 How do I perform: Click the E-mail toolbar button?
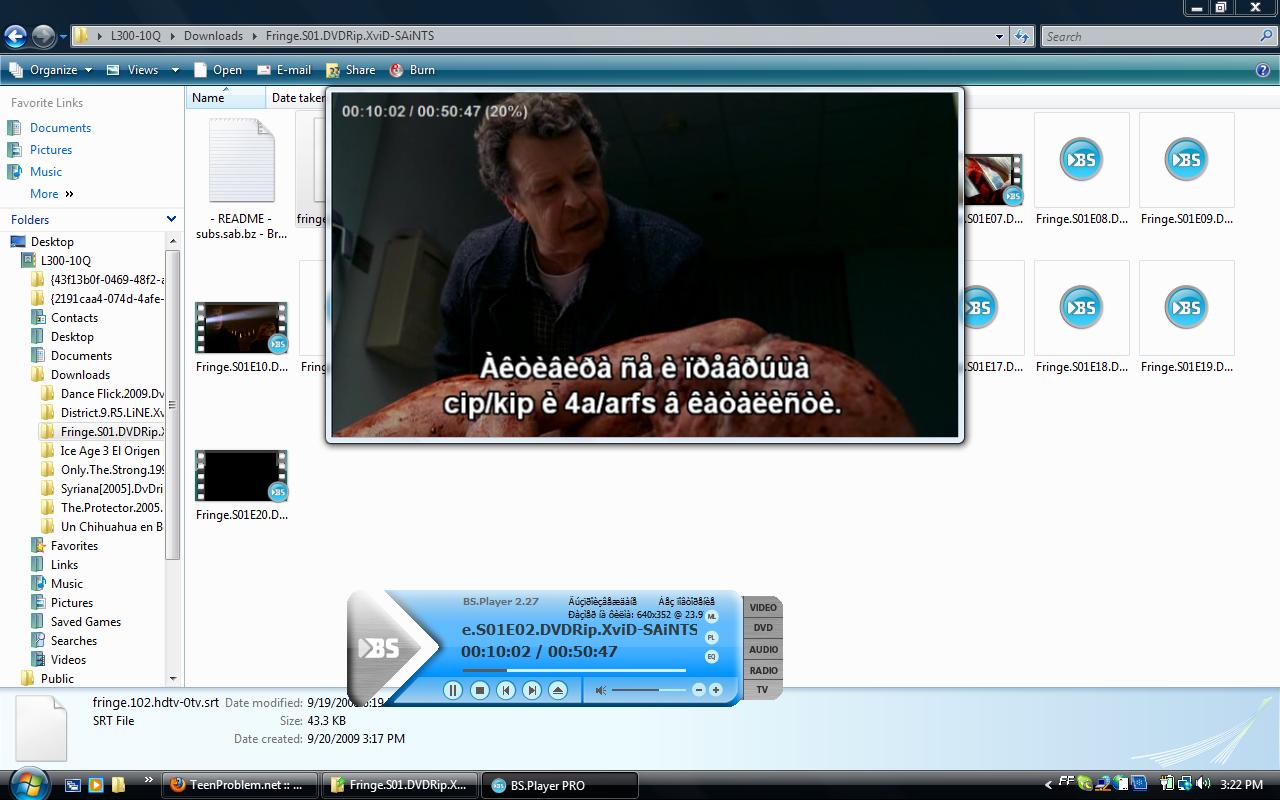284,70
